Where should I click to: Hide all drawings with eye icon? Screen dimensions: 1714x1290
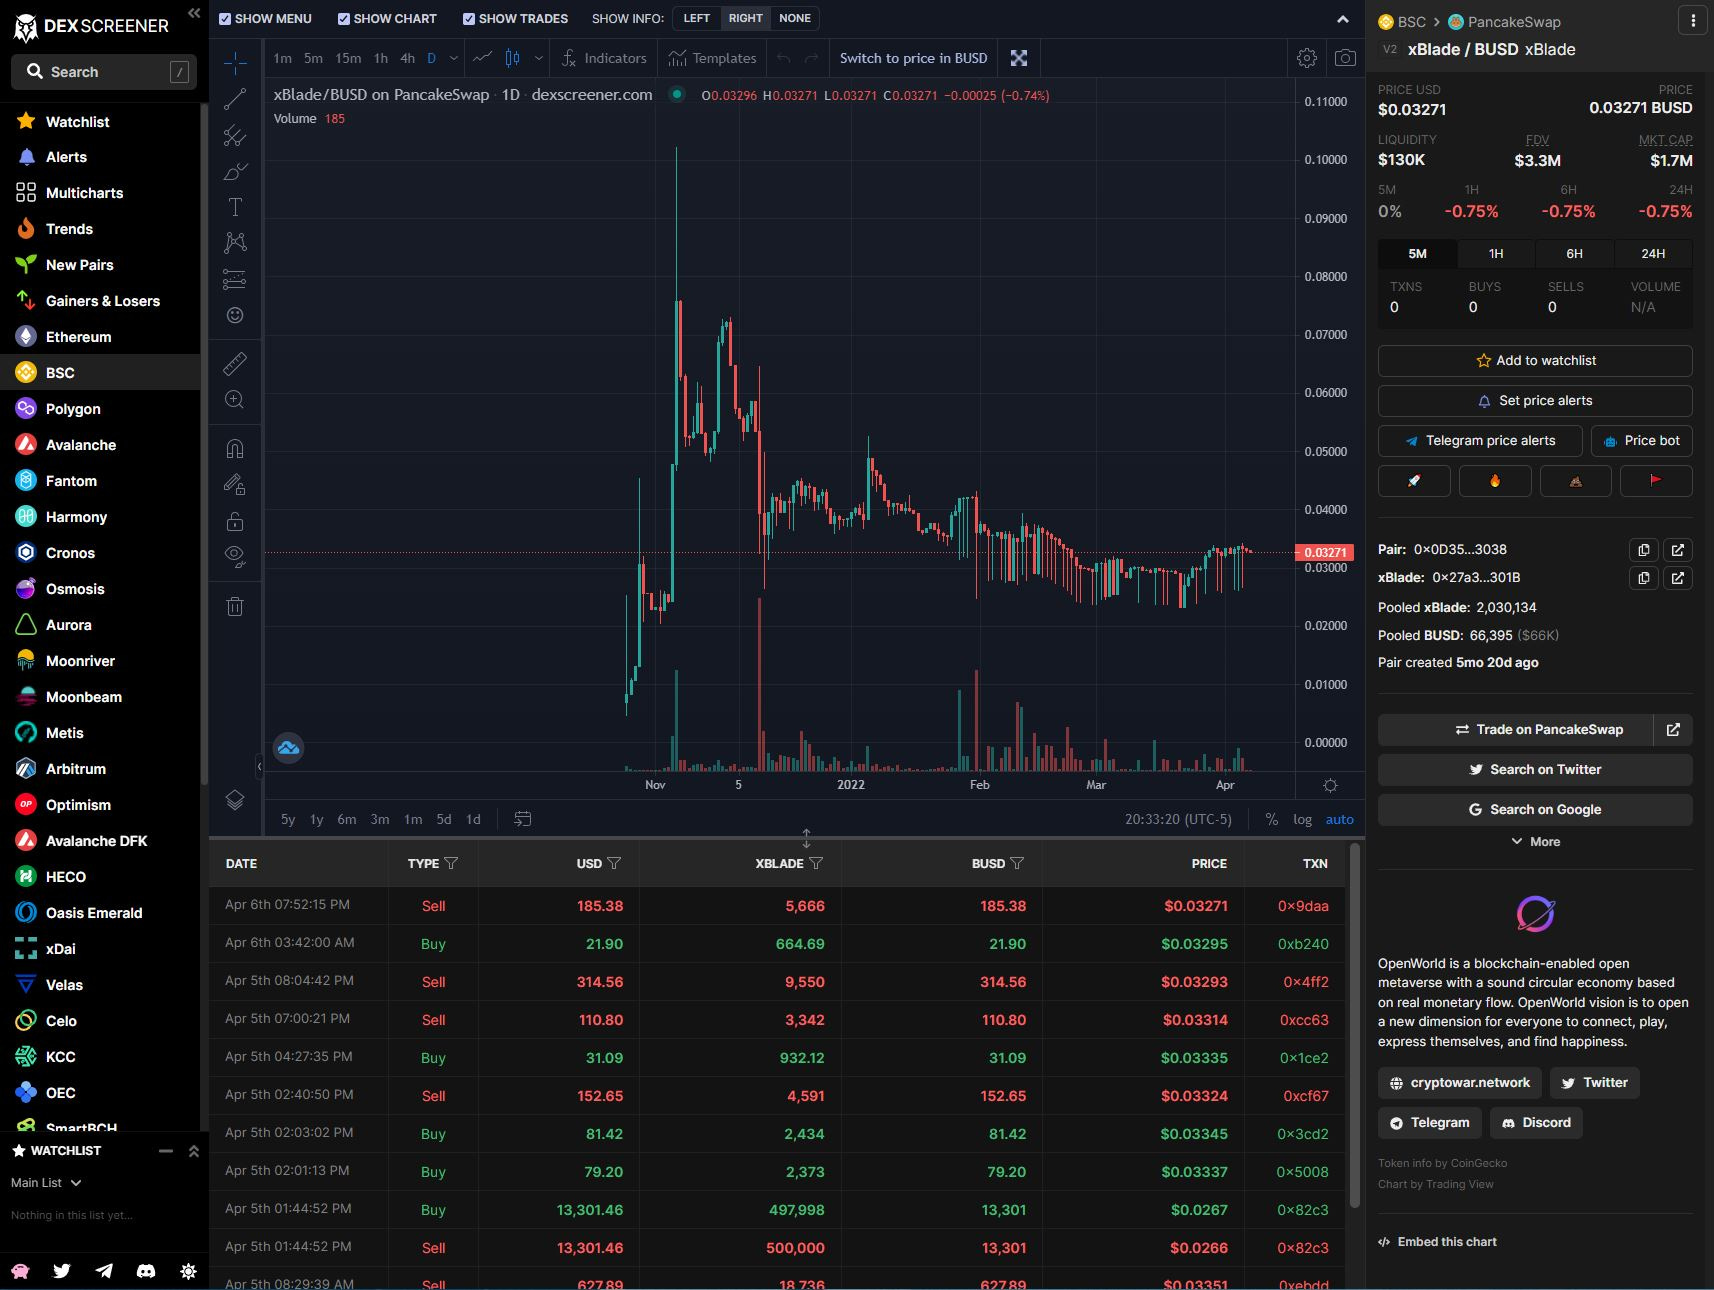click(x=235, y=557)
